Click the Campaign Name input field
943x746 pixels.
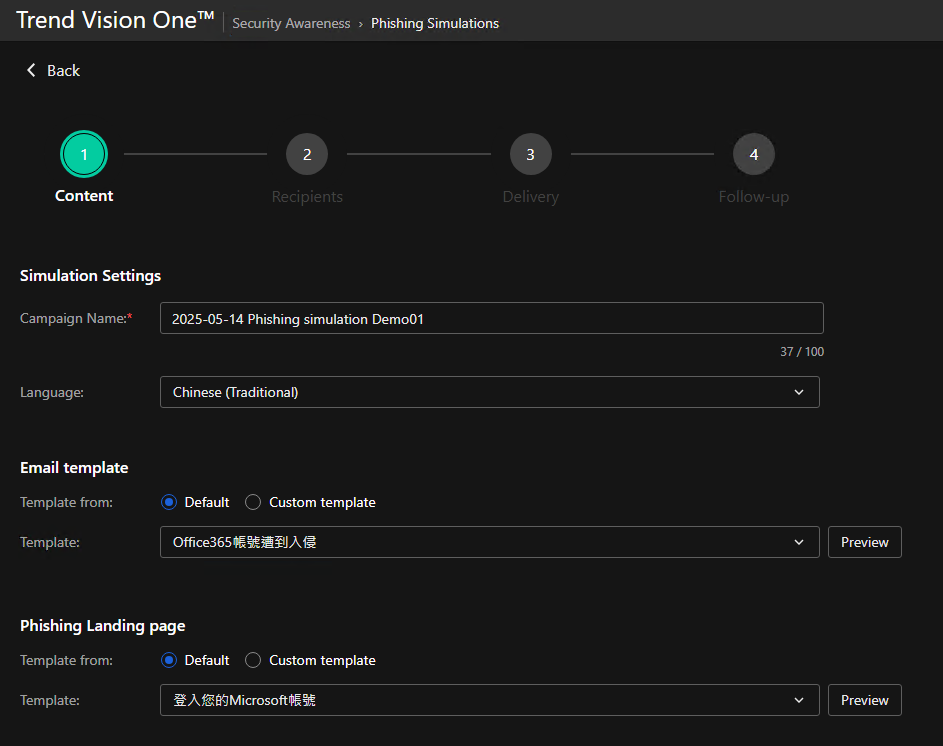pyautogui.click(x=491, y=318)
